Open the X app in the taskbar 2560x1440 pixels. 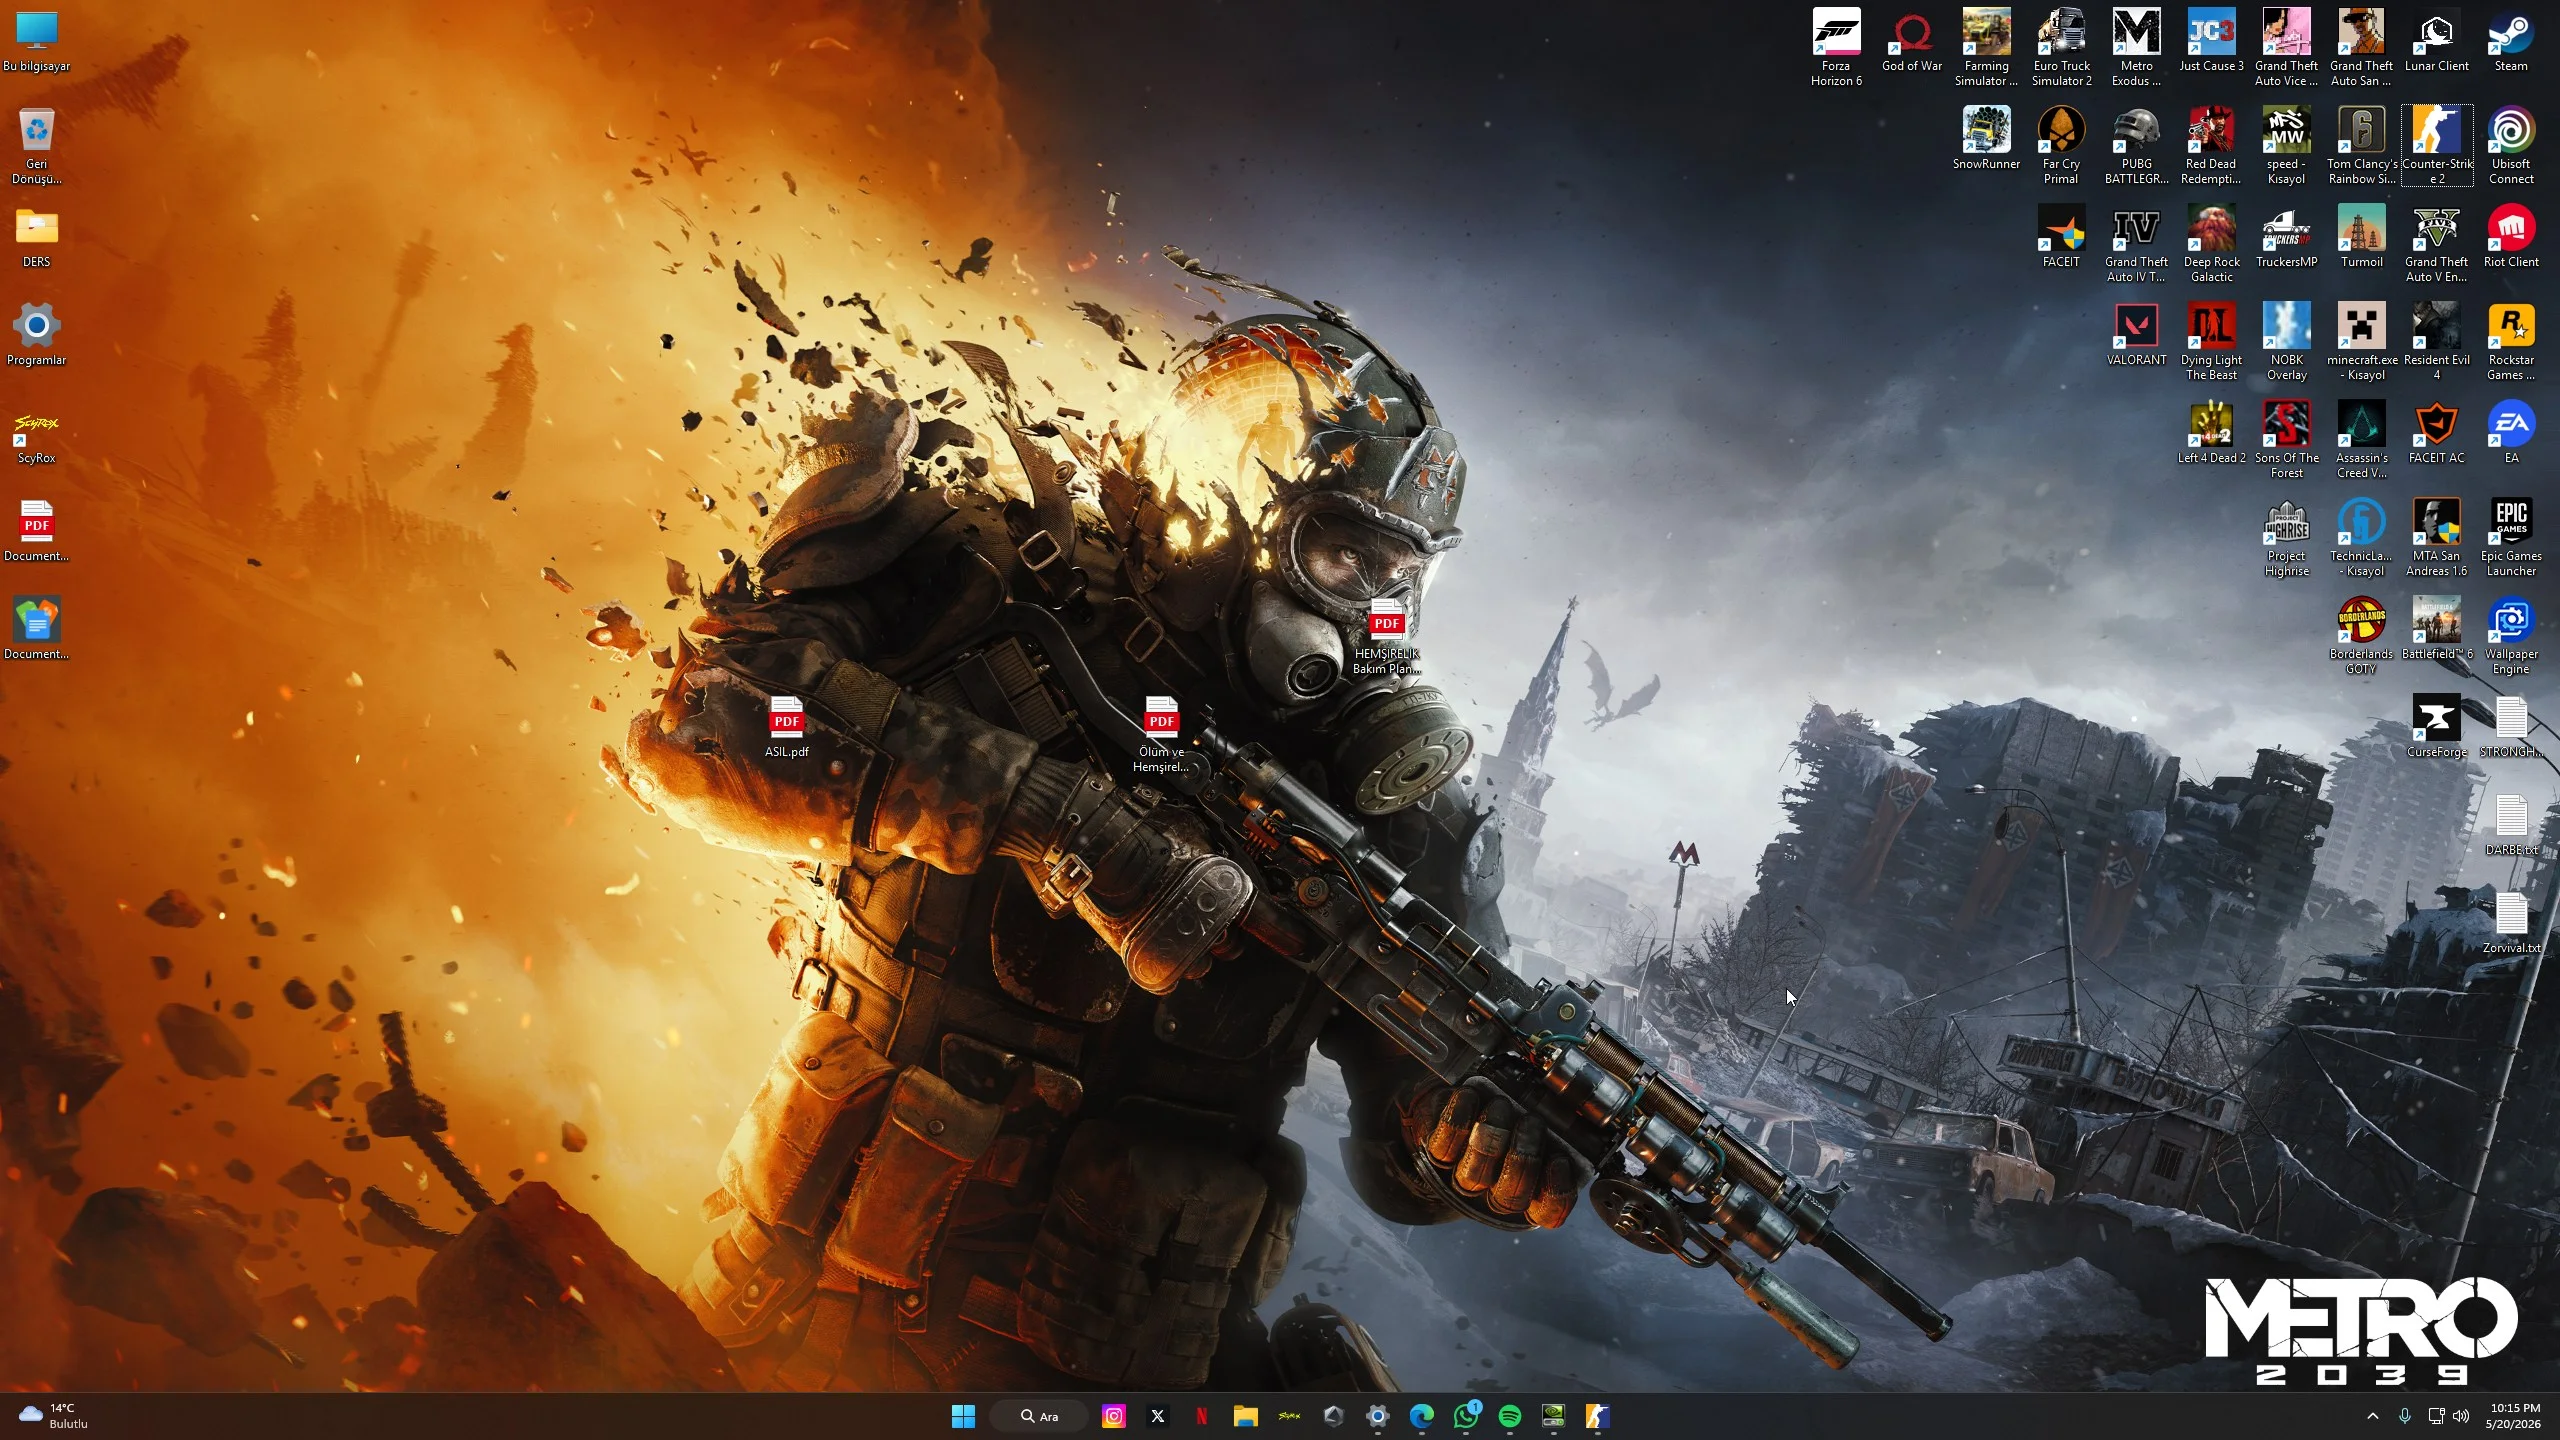[1157, 1416]
